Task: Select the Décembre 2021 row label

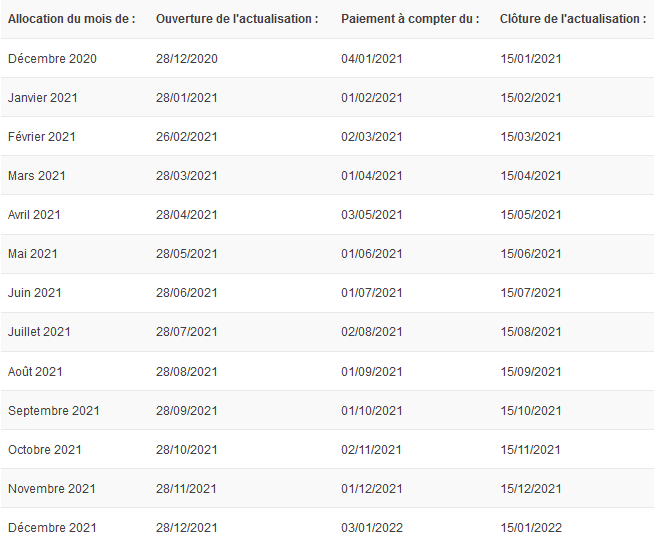Action: [52, 528]
